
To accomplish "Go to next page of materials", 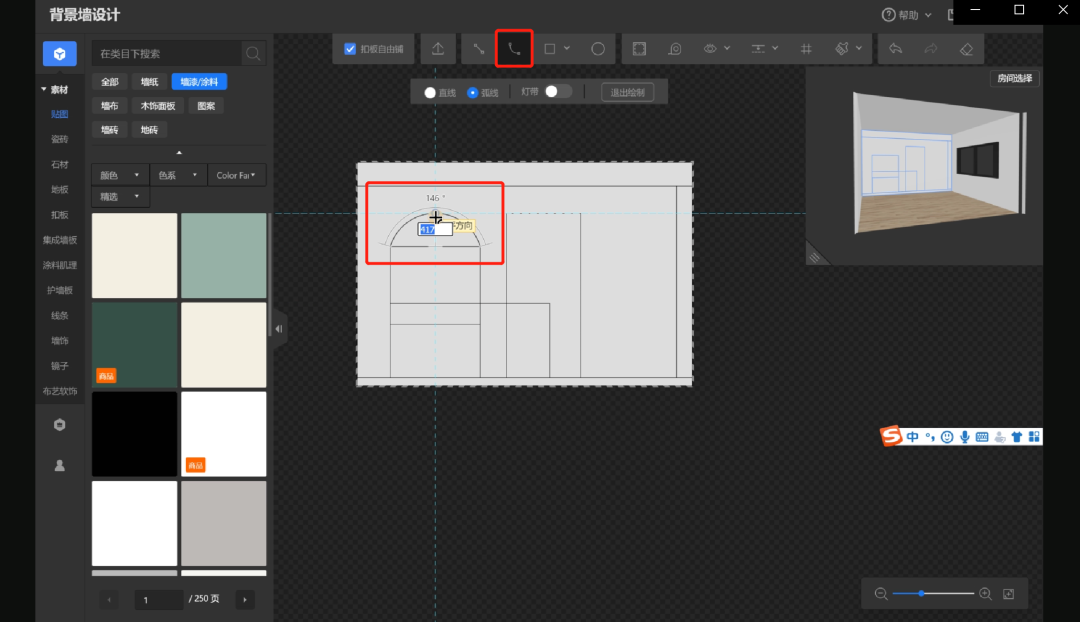I will pyautogui.click(x=245, y=600).
